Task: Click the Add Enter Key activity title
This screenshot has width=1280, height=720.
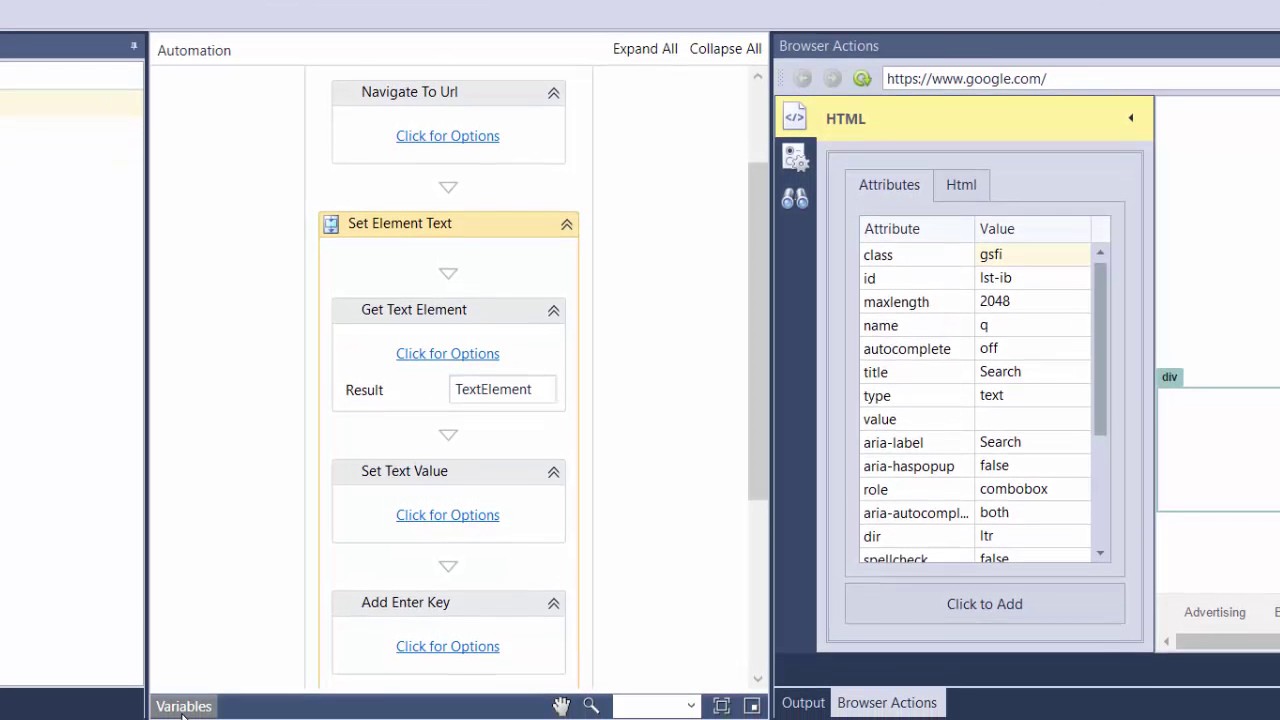Action: click(405, 603)
